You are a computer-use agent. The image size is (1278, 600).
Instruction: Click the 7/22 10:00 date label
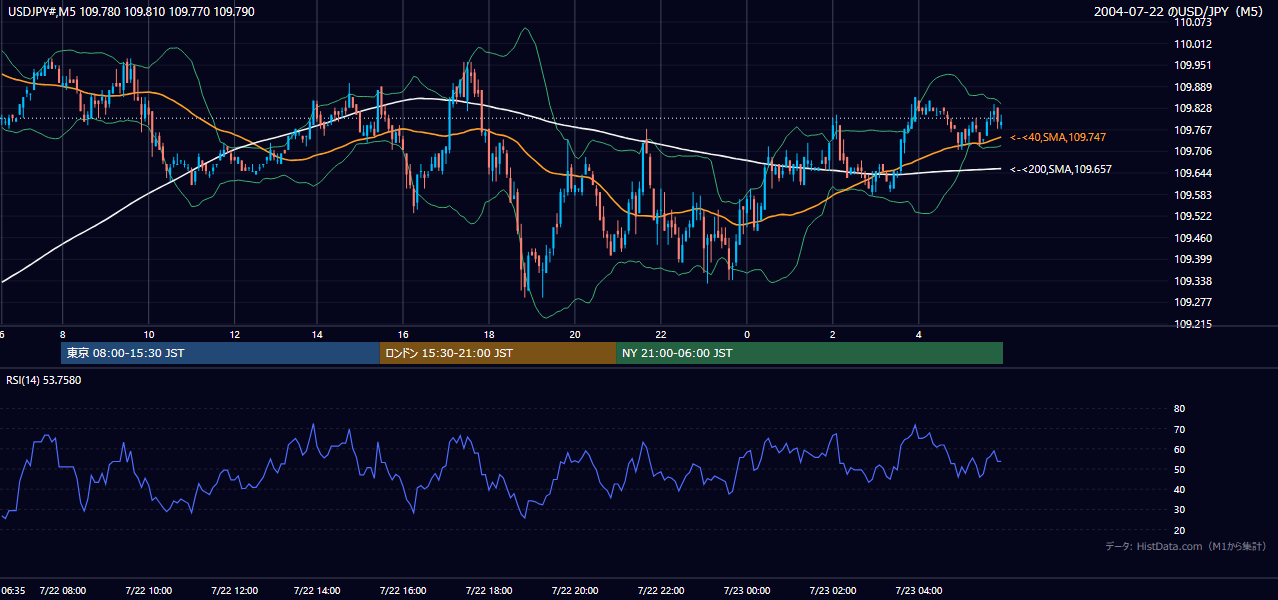(149, 591)
